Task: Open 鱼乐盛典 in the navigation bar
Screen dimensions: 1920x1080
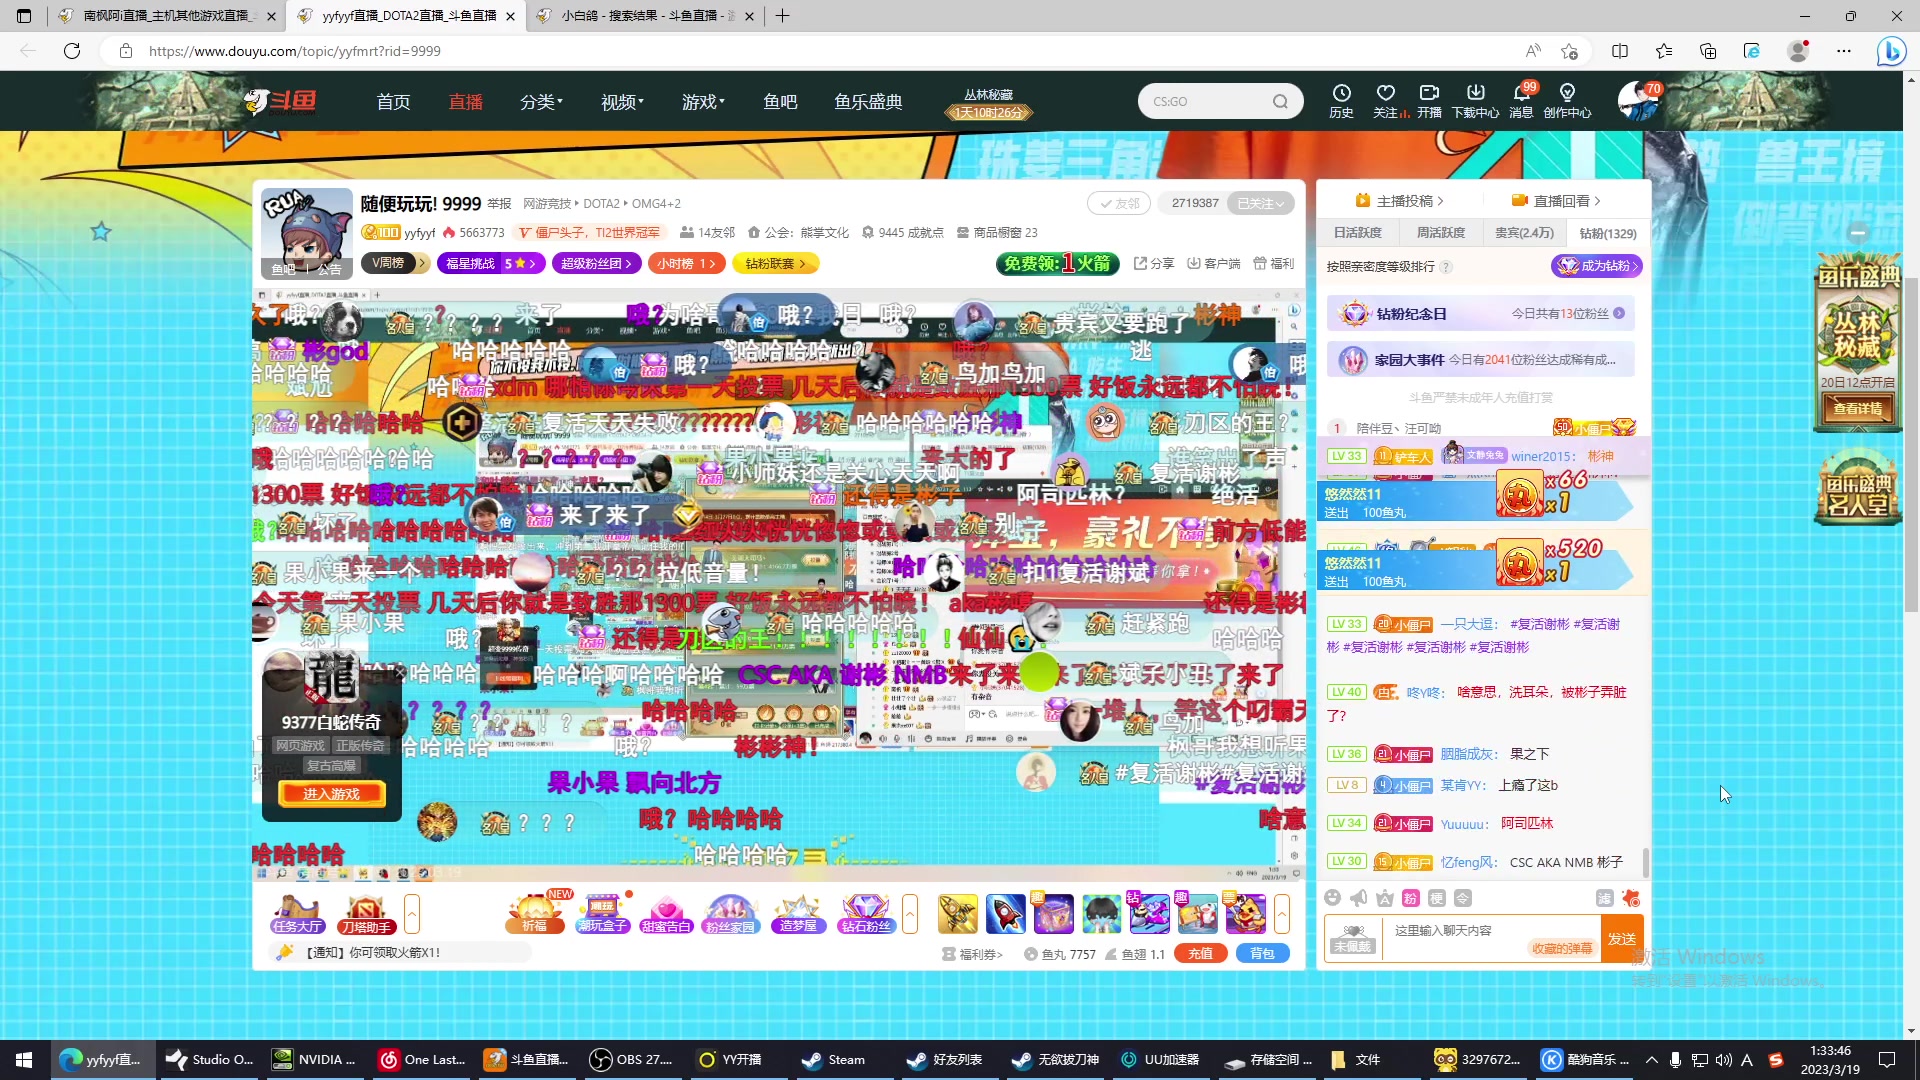Action: [868, 101]
